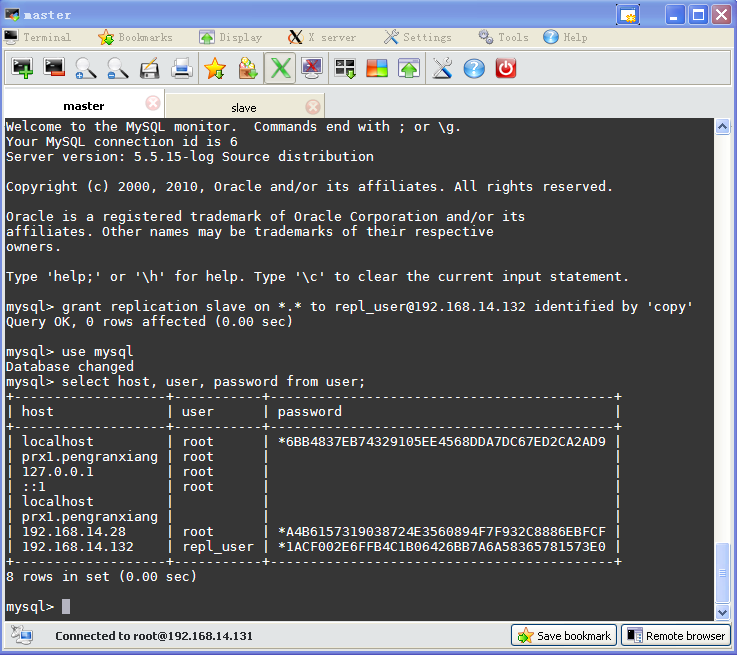The width and height of the screenshot is (737, 655).
Task: Open settings with the crossed tools icon
Action: pos(442,69)
